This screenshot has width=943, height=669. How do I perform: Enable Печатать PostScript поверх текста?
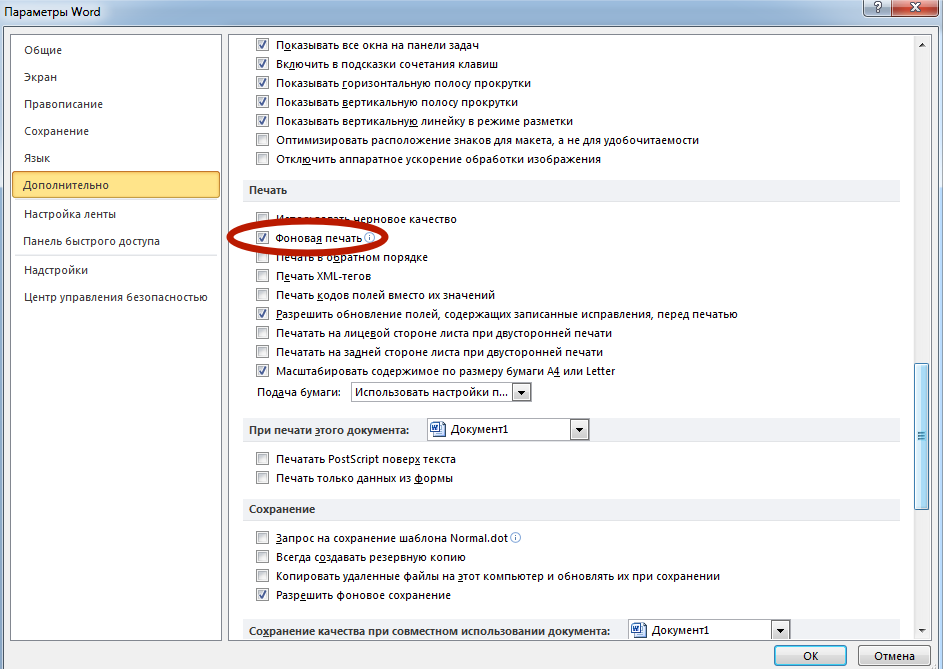click(x=262, y=459)
